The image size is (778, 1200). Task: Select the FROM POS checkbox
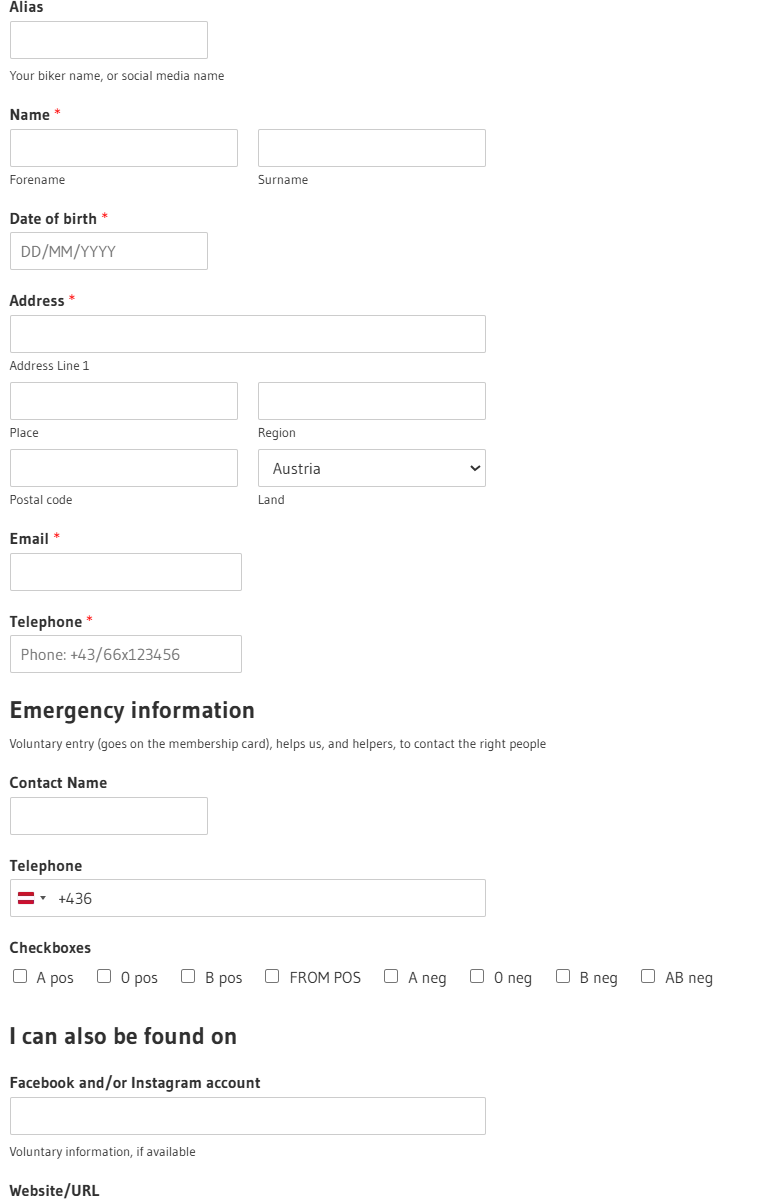[272, 976]
